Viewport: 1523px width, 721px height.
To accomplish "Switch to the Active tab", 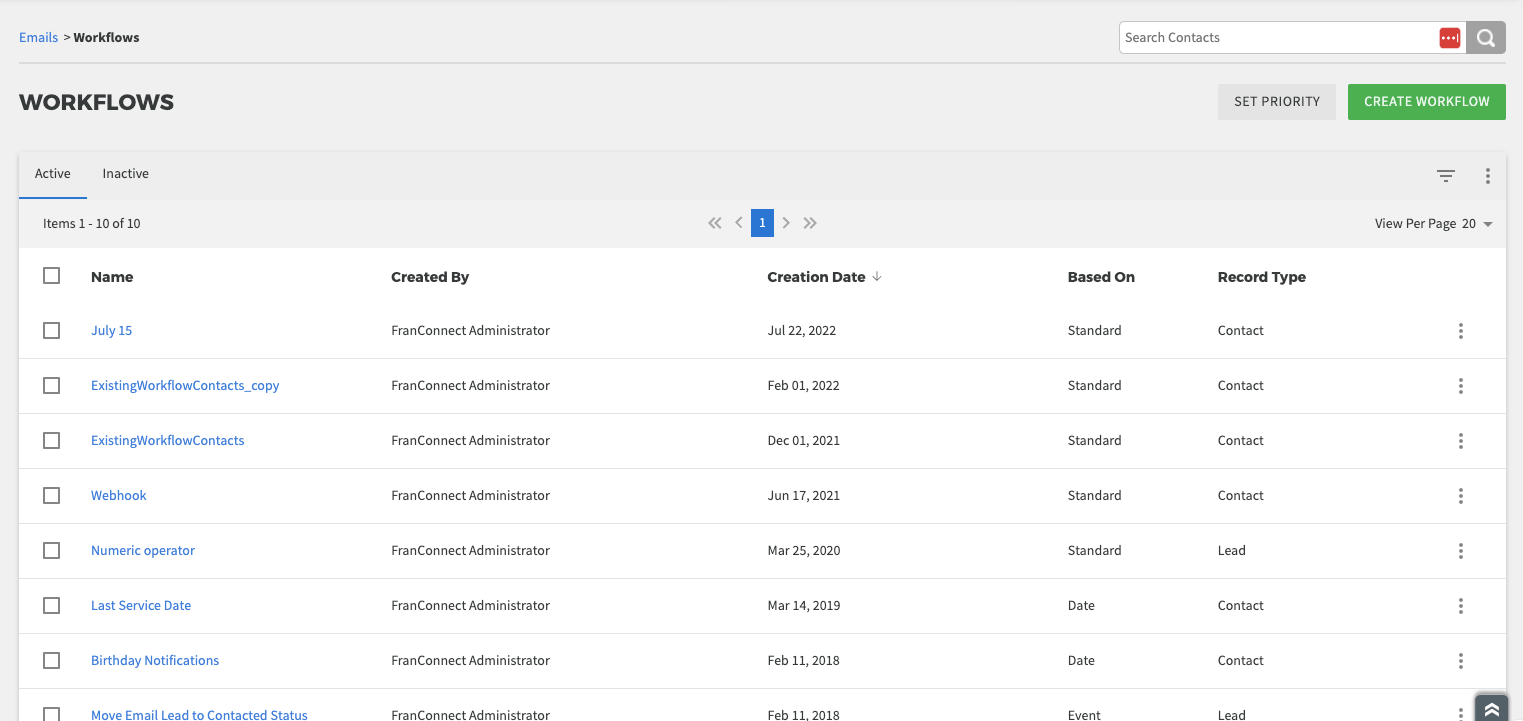I will tap(53, 174).
